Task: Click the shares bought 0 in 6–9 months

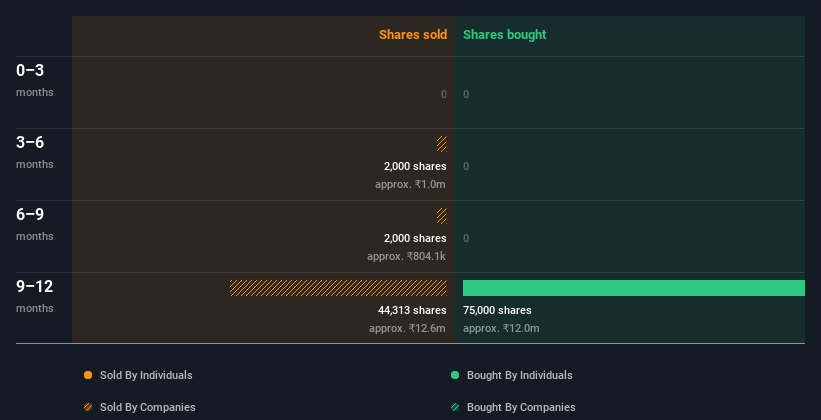Action: coord(466,238)
